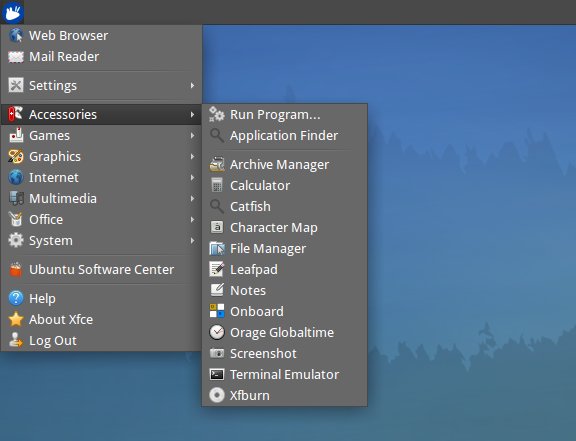This screenshot has height=441, width=576.
Task: Launch Mail Reader from the menu
Action: point(101,57)
